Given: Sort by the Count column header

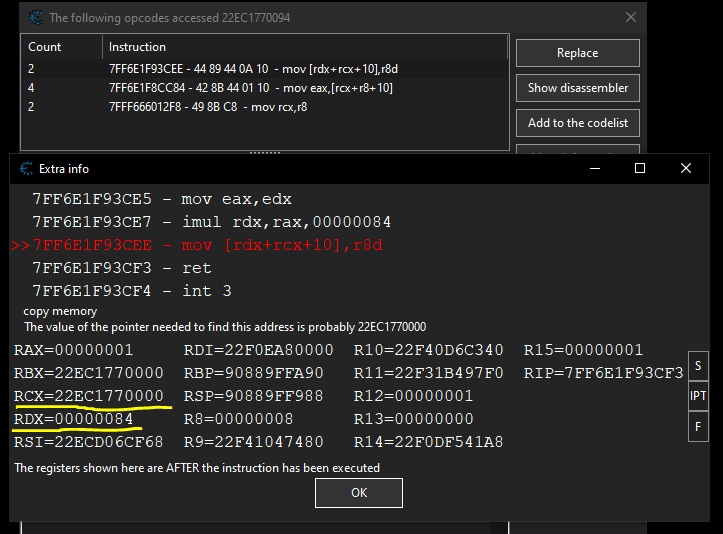Looking at the screenshot, I should click(60, 47).
